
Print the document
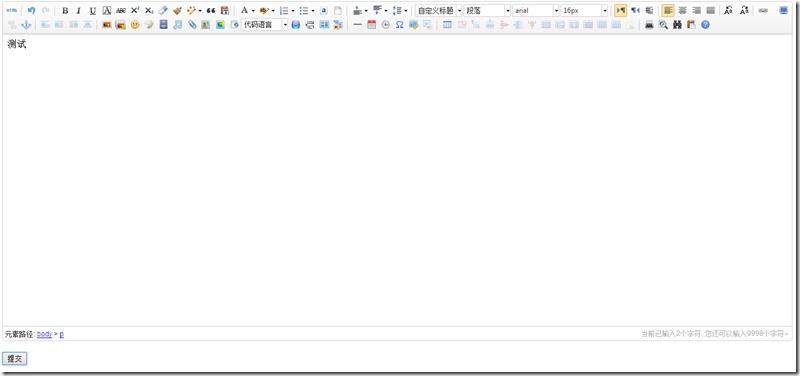(649, 24)
